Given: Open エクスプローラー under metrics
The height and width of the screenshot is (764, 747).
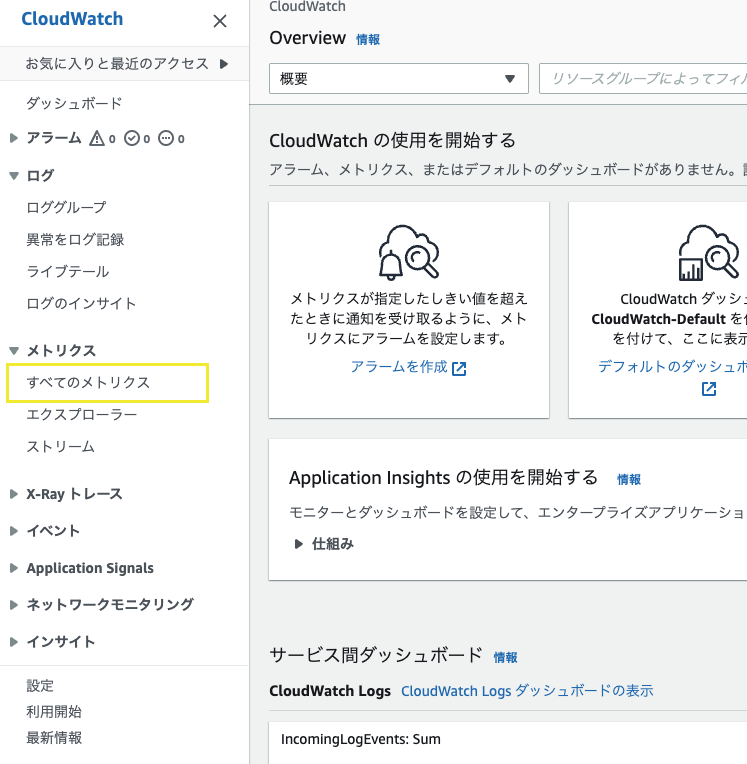Looking at the screenshot, I should click(x=81, y=415).
